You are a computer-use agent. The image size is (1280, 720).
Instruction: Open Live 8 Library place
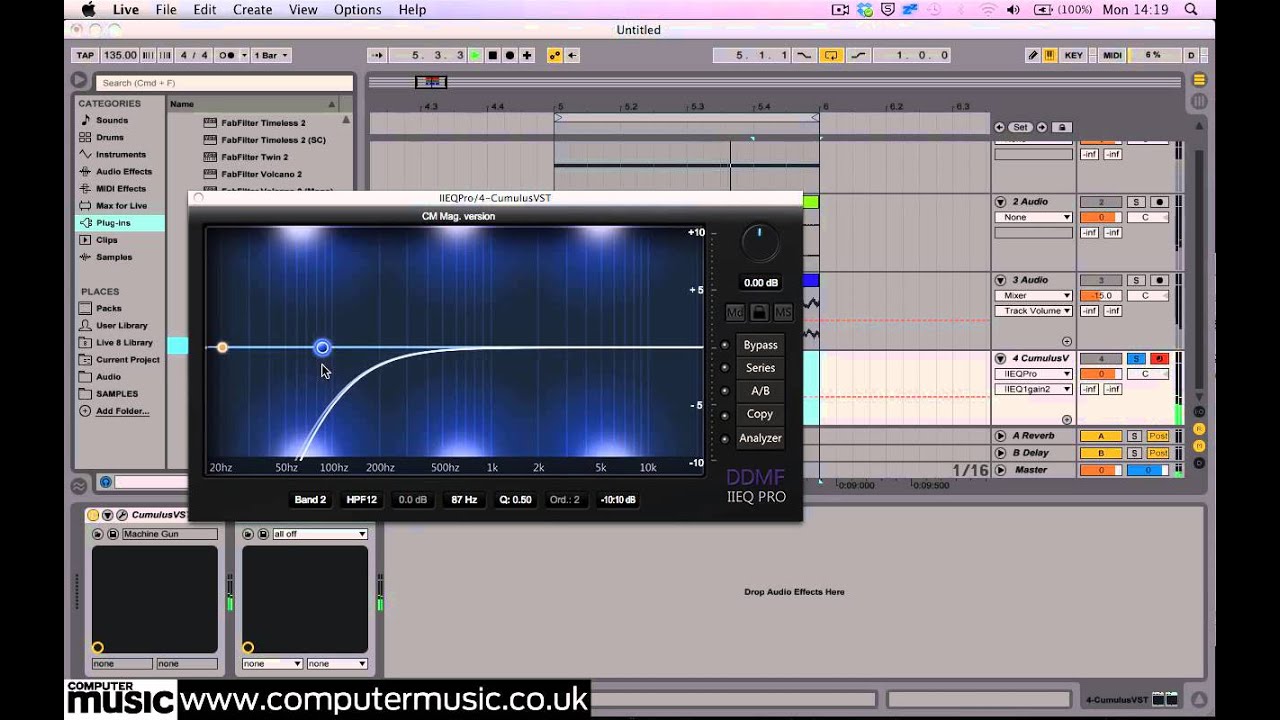click(123, 342)
